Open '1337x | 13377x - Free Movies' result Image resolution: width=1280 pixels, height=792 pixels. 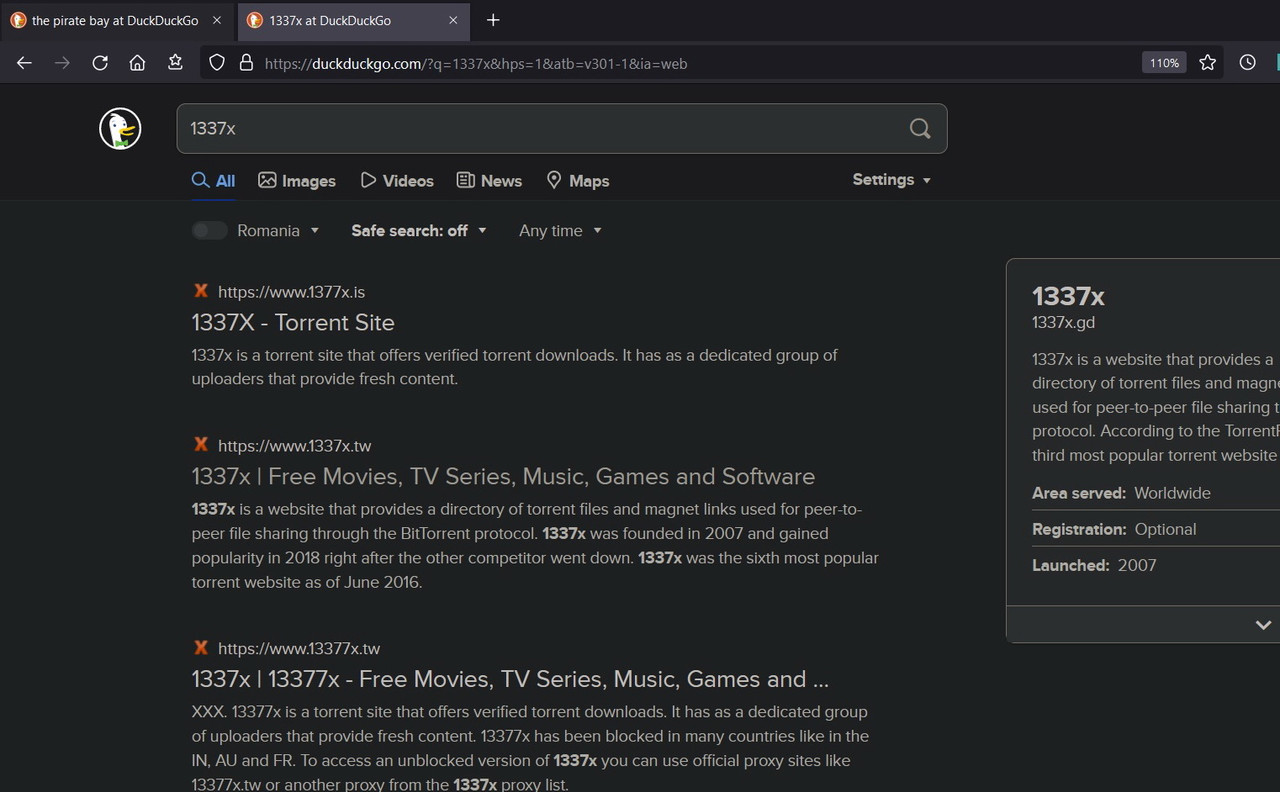510,679
